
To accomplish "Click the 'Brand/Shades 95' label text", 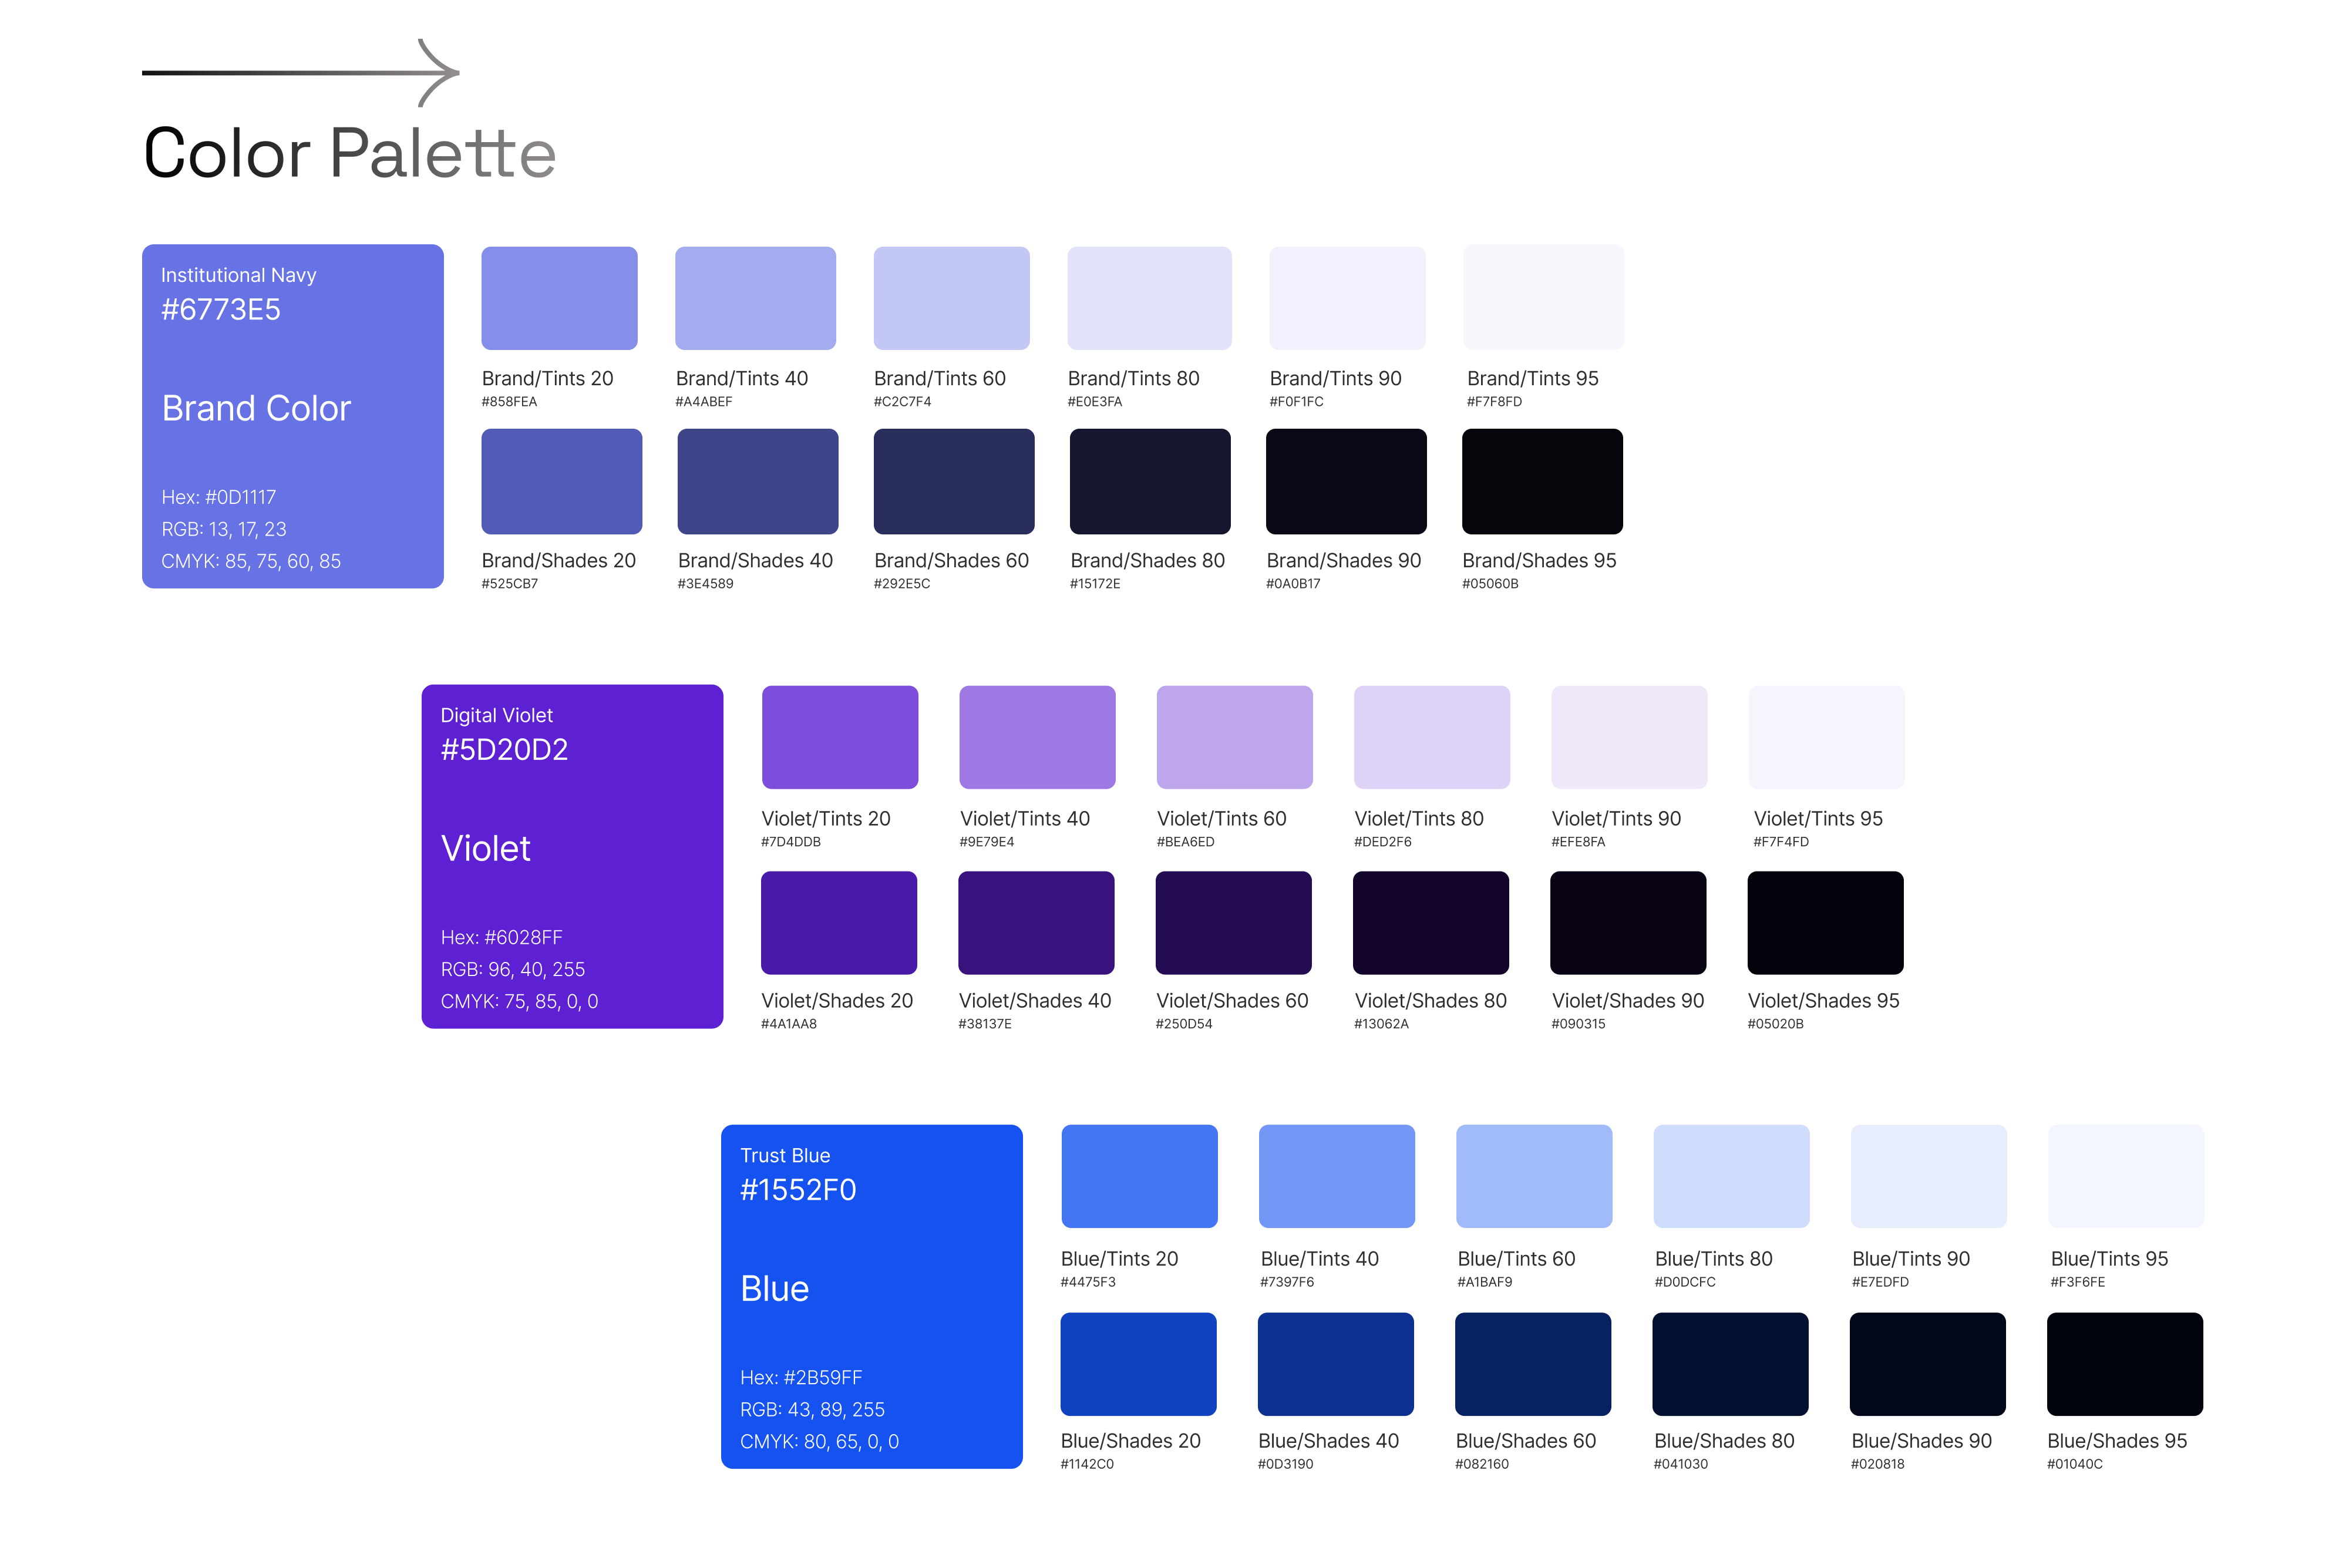I will pyautogui.click(x=1539, y=561).
